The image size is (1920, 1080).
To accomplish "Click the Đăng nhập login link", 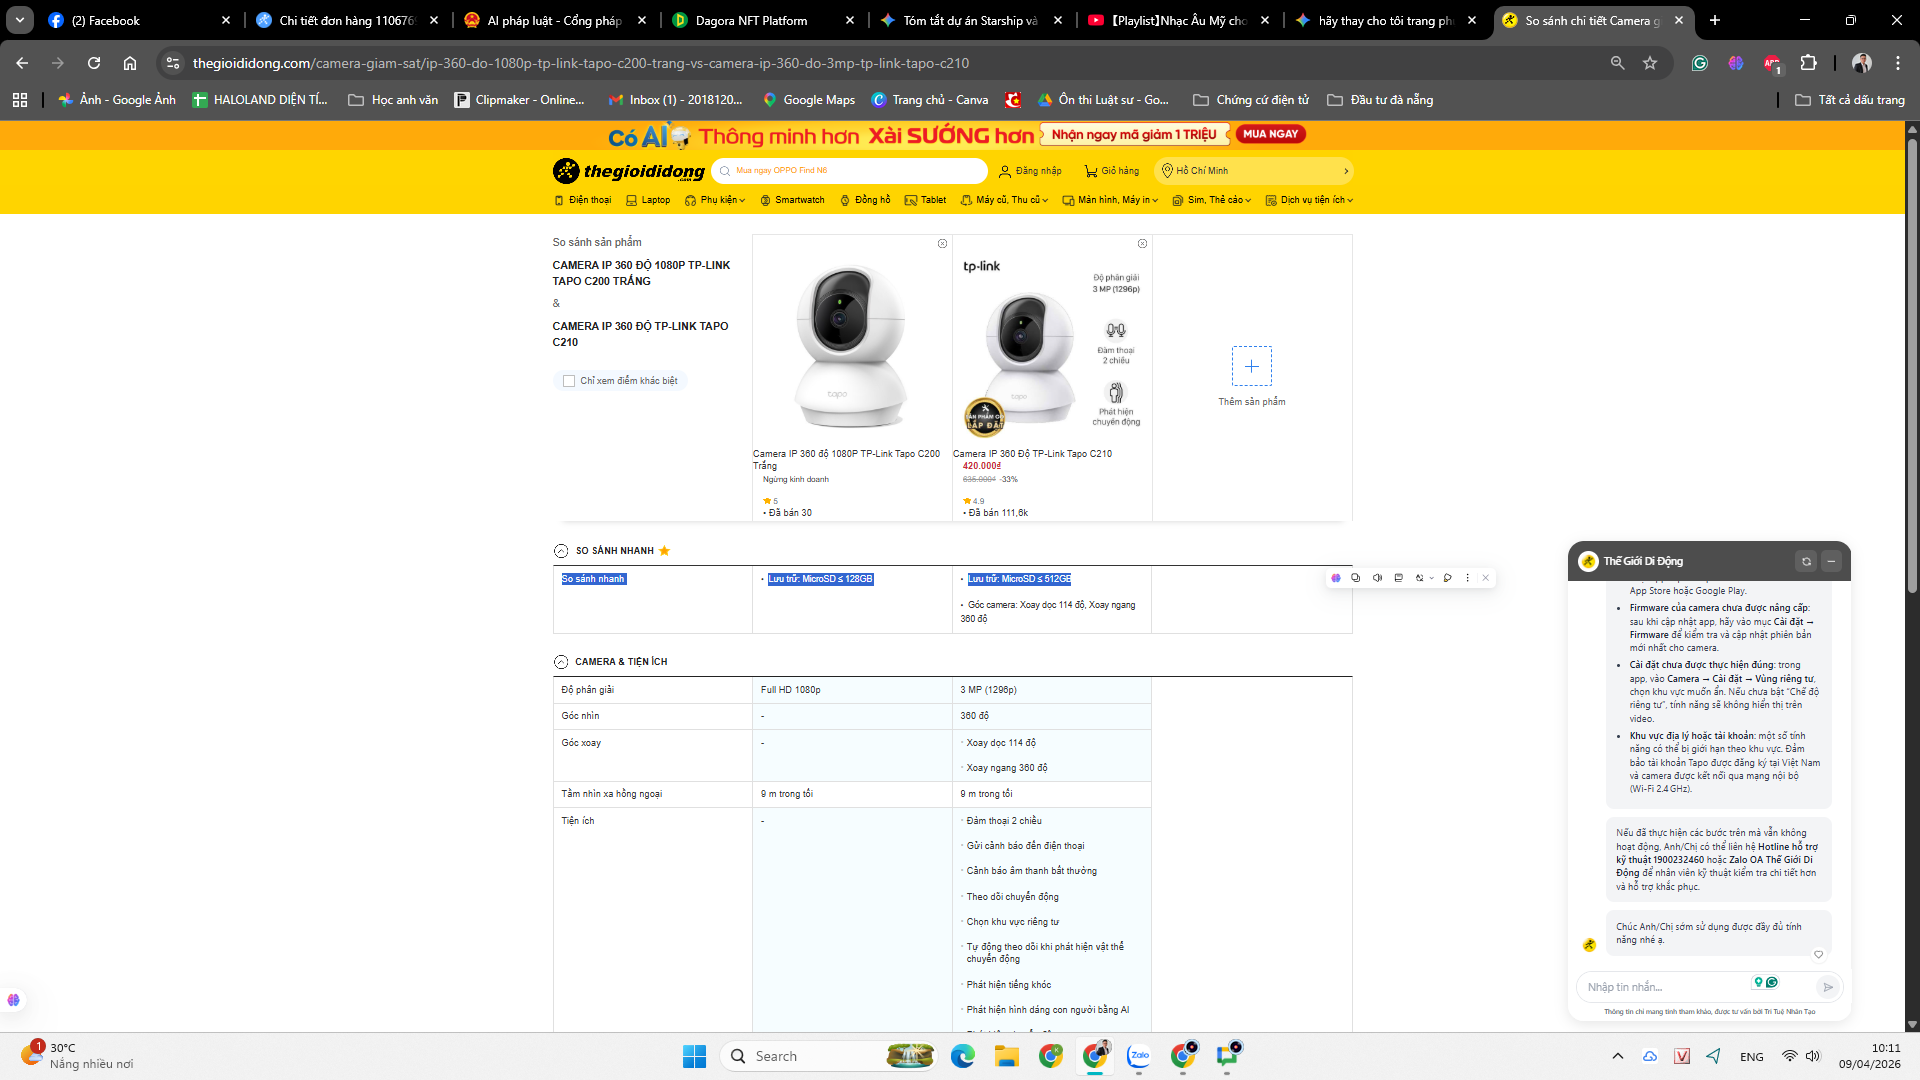I will click(x=1030, y=171).
